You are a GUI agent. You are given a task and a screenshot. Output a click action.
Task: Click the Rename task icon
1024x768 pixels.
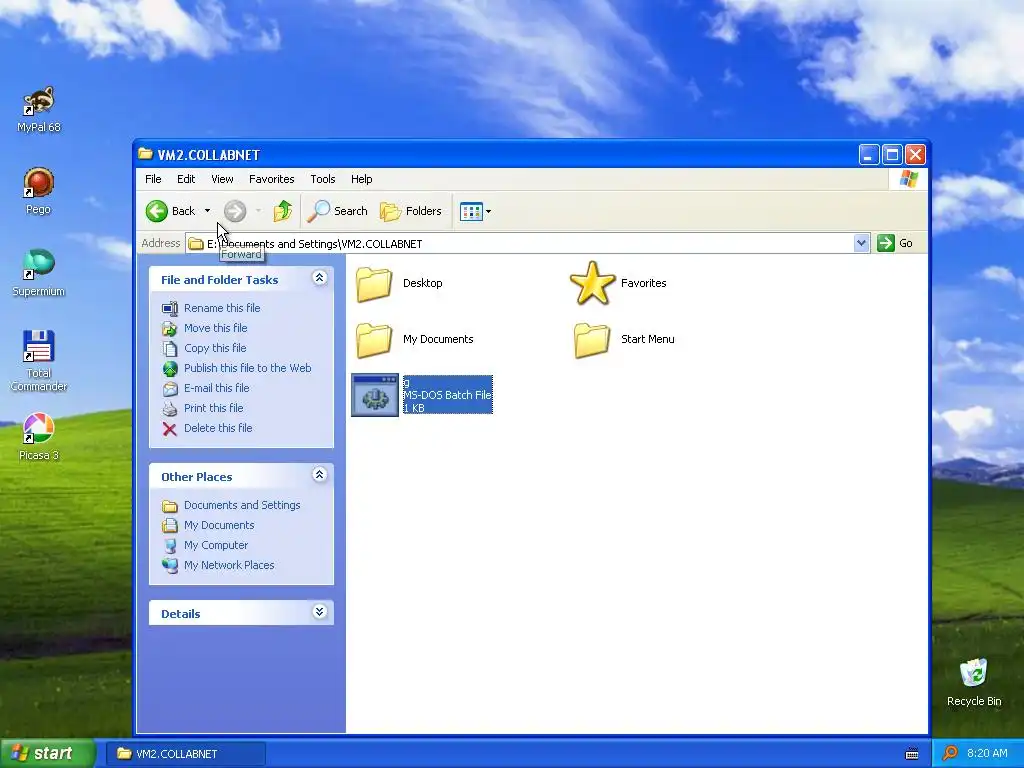coord(170,308)
